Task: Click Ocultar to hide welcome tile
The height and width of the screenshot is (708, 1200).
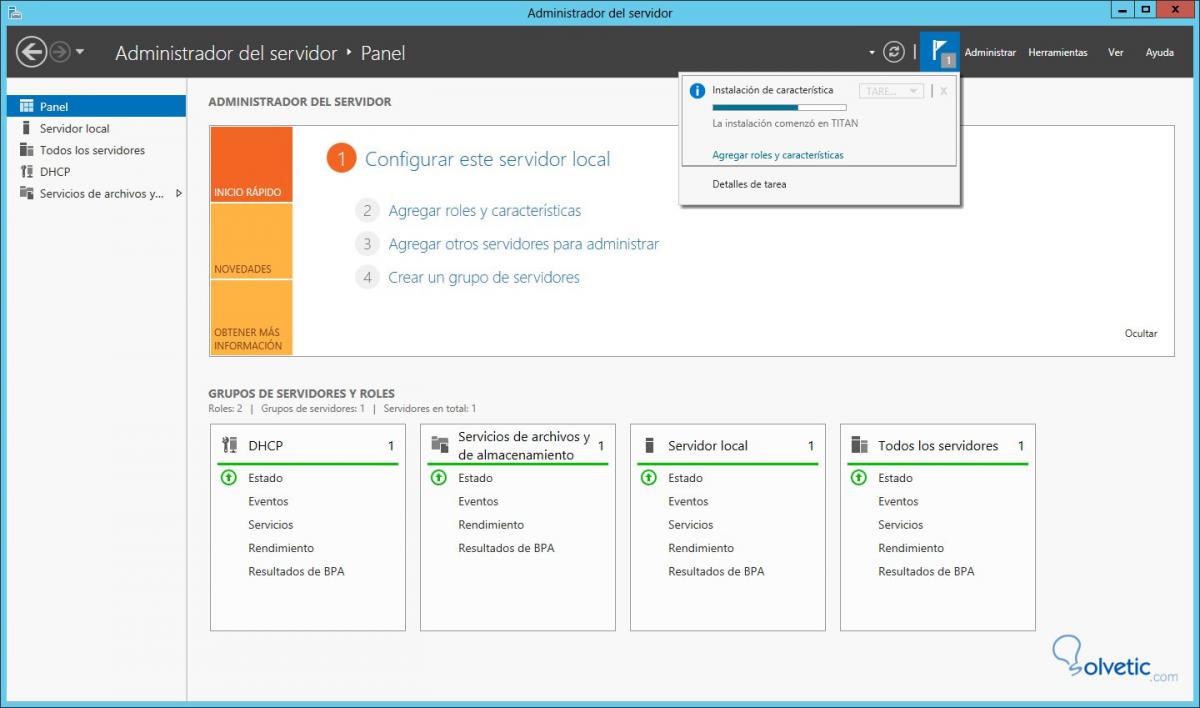Action: click(1141, 334)
